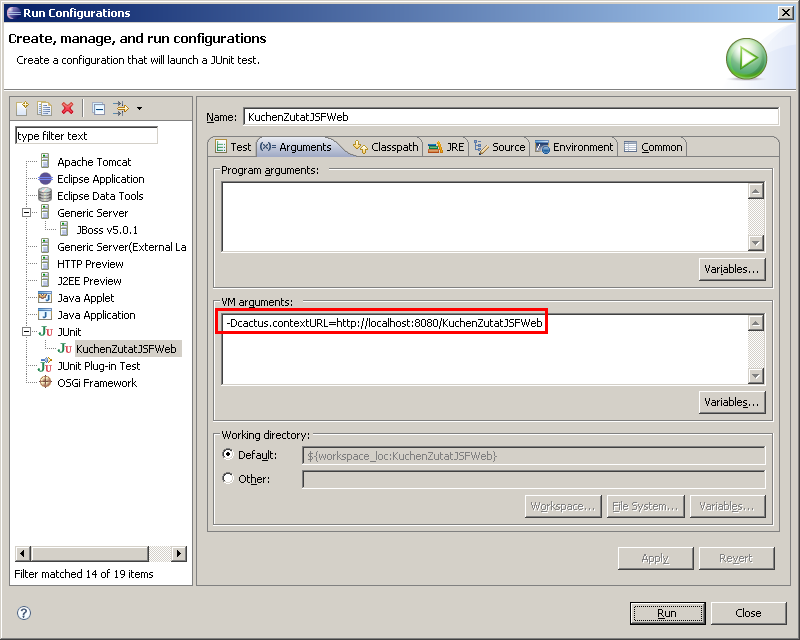Click the Revert button
Image resolution: width=800 pixels, height=640 pixels.
[736, 558]
